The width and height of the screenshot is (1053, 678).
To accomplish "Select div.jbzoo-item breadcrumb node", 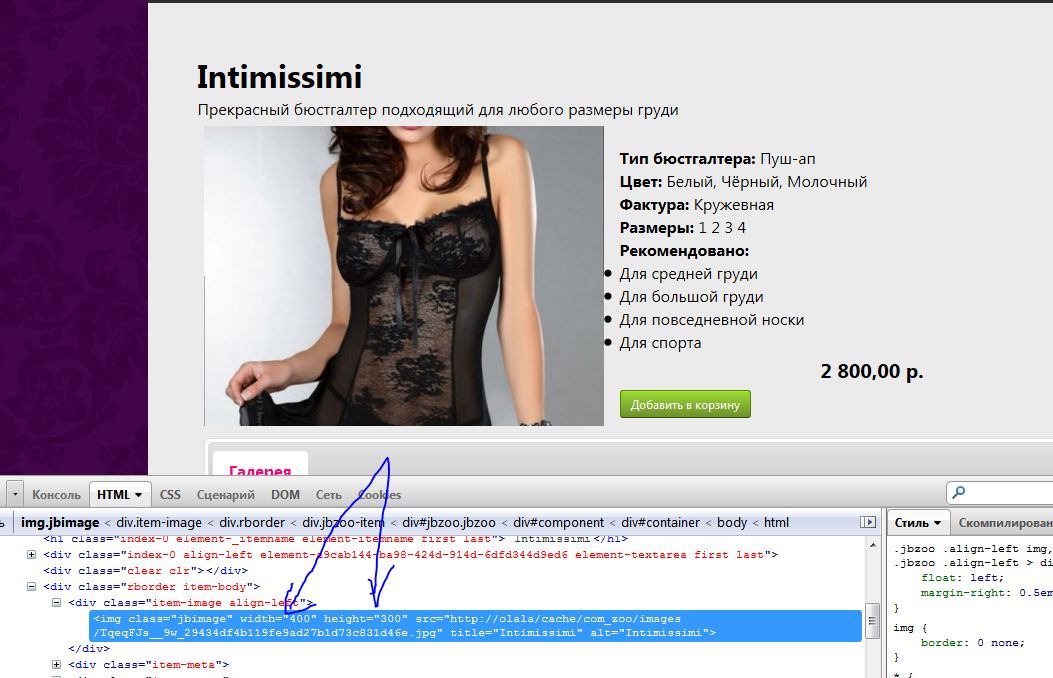I will (343, 522).
